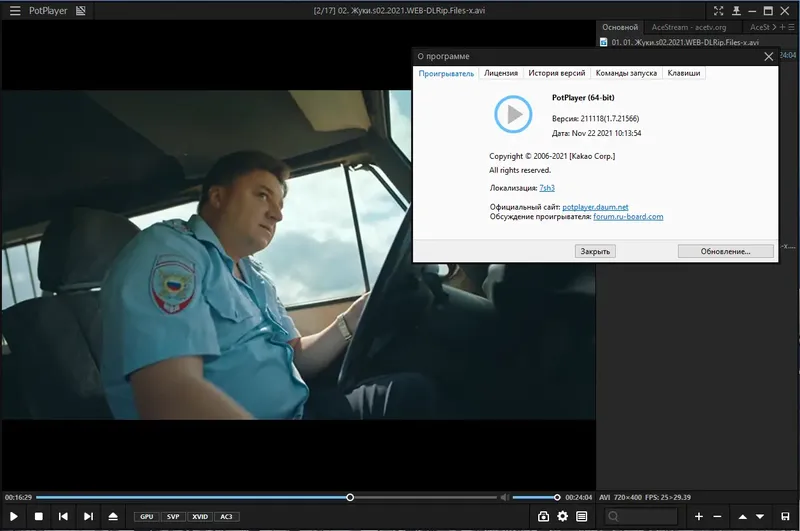800x531 pixels.
Task: Toggle fullscreen with the expand arrows icon
Action: (718, 11)
